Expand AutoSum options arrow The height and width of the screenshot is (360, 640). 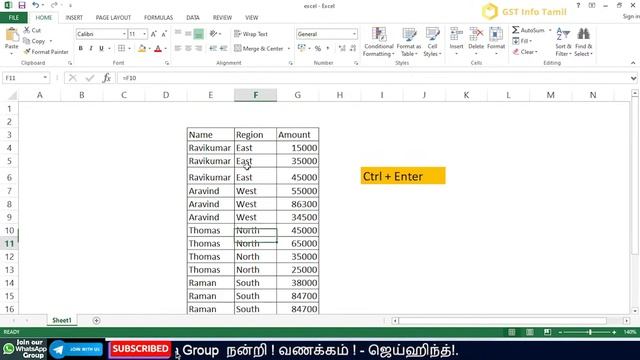coord(549,30)
